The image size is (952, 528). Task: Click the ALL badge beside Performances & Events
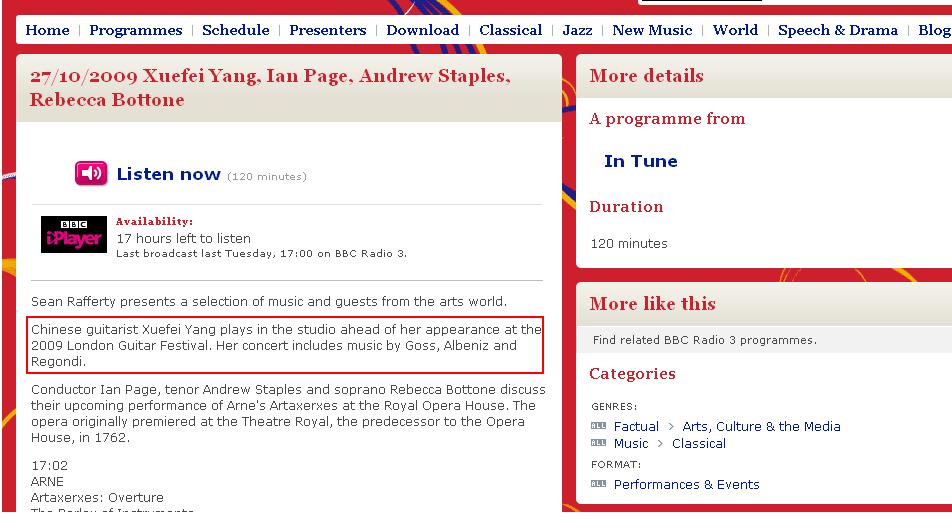(x=599, y=484)
